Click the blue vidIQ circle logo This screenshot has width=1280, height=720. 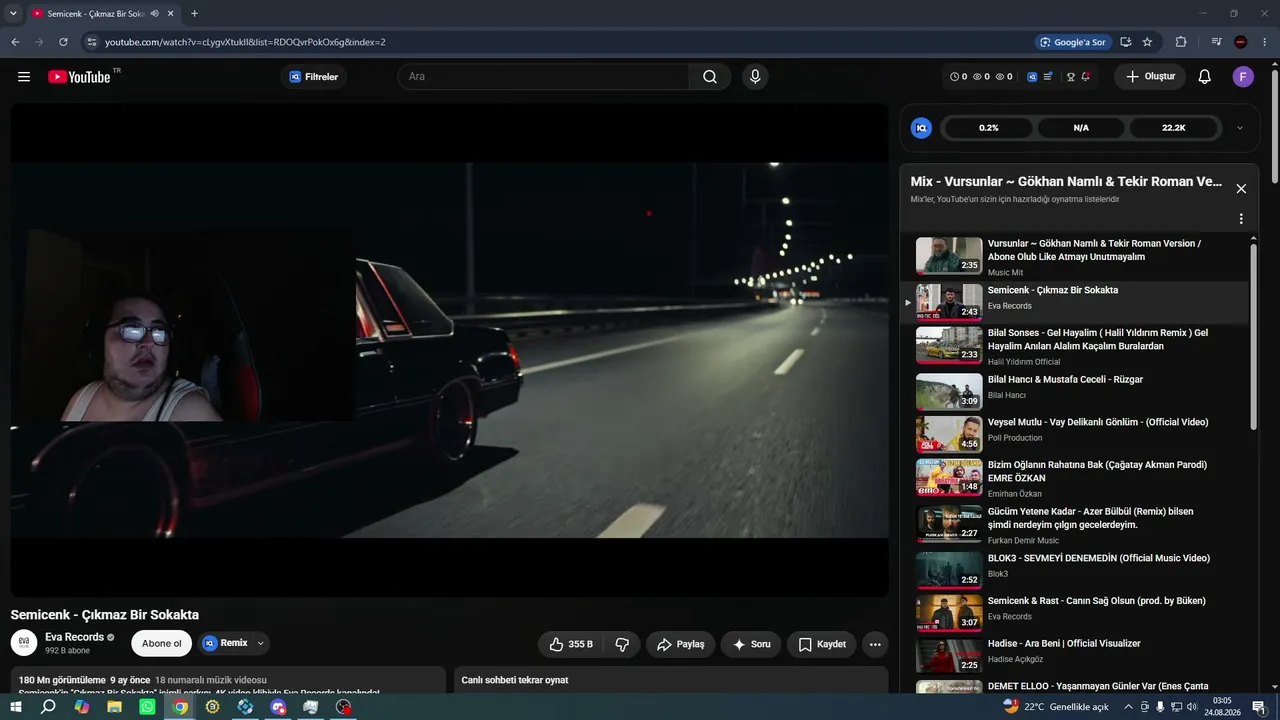[922, 128]
